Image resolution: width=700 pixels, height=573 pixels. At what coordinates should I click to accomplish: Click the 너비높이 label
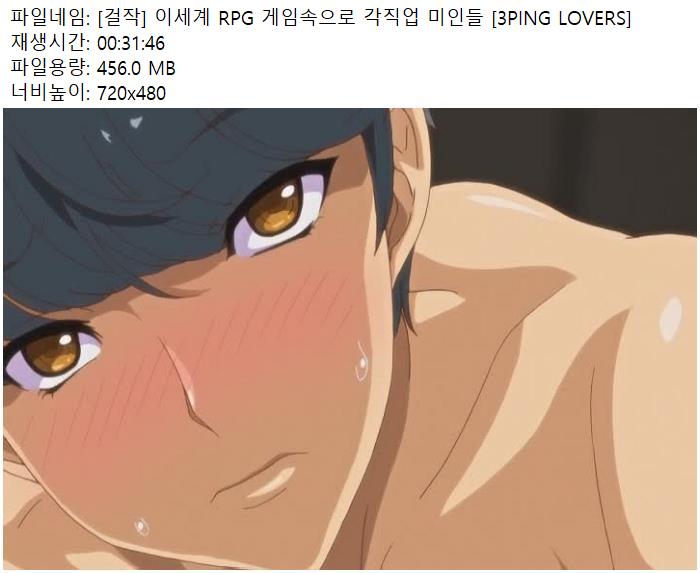[x=50, y=93]
